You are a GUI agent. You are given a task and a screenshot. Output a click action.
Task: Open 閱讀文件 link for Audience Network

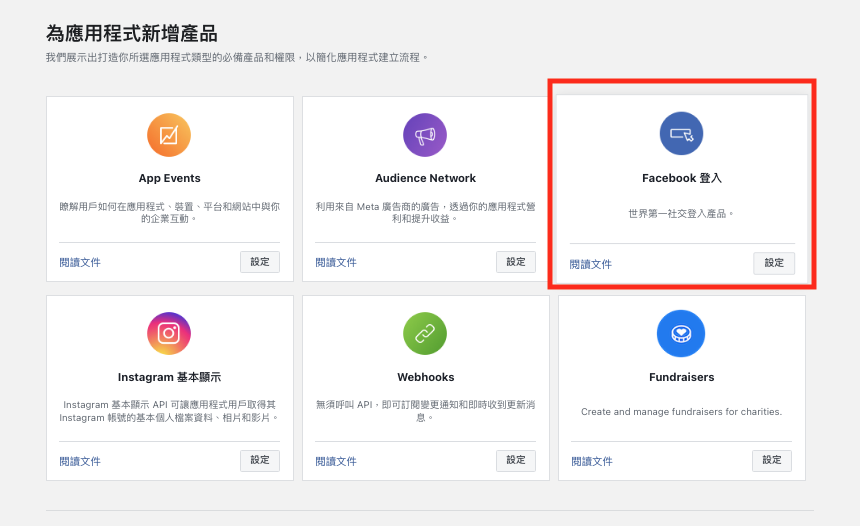336,263
